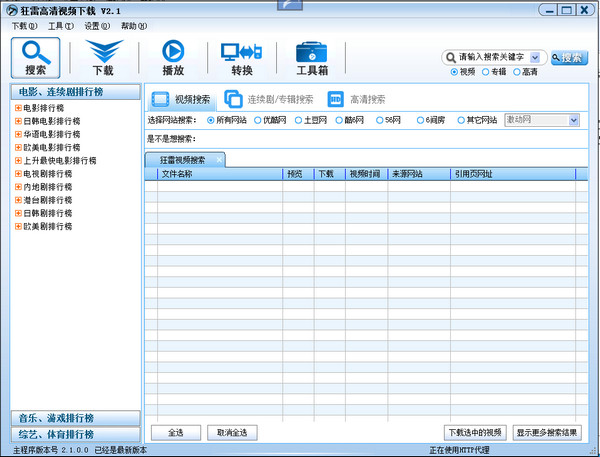The height and width of the screenshot is (457, 600).
Task: Open the 下载 download toolbar icon
Action: point(104,58)
